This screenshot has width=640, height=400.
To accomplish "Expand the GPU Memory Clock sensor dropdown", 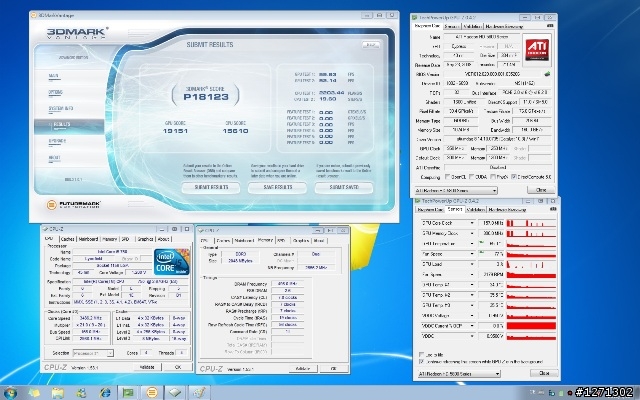I will pyautogui.click(x=472, y=233).
